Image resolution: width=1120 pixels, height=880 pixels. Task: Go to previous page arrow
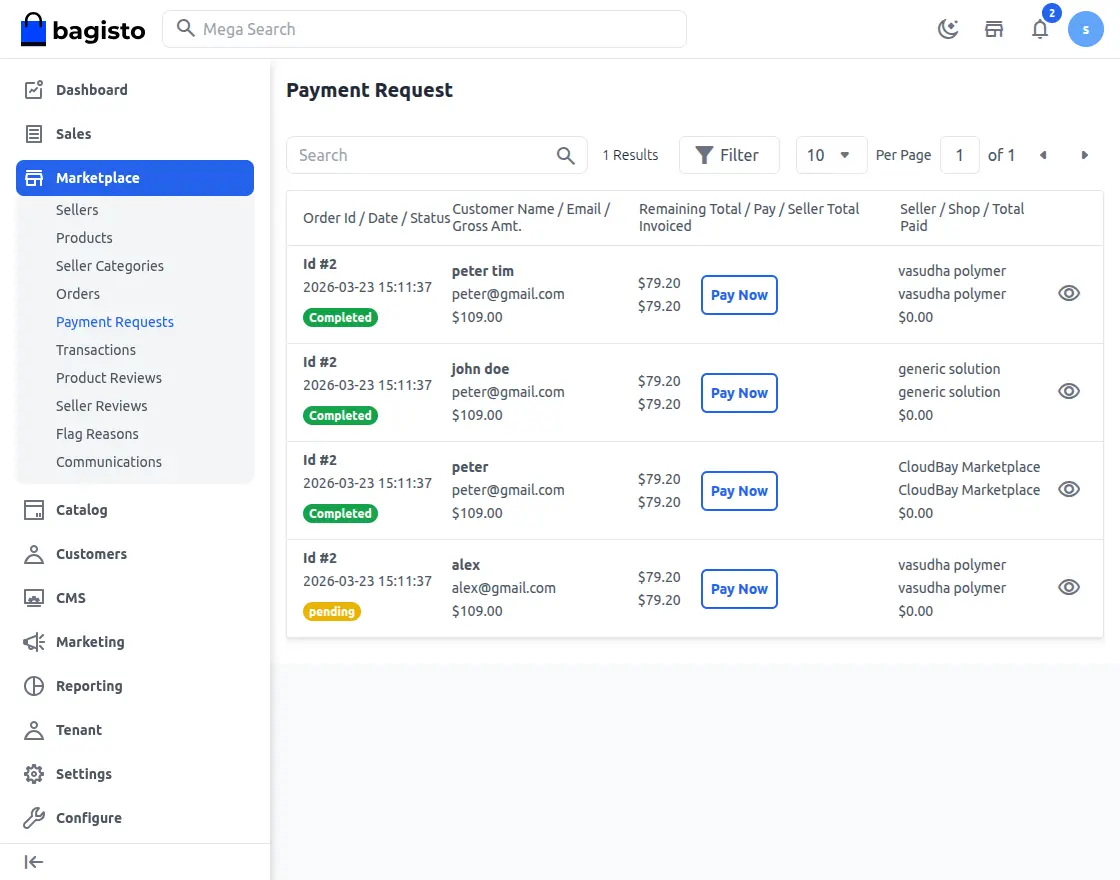click(1043, 155)
